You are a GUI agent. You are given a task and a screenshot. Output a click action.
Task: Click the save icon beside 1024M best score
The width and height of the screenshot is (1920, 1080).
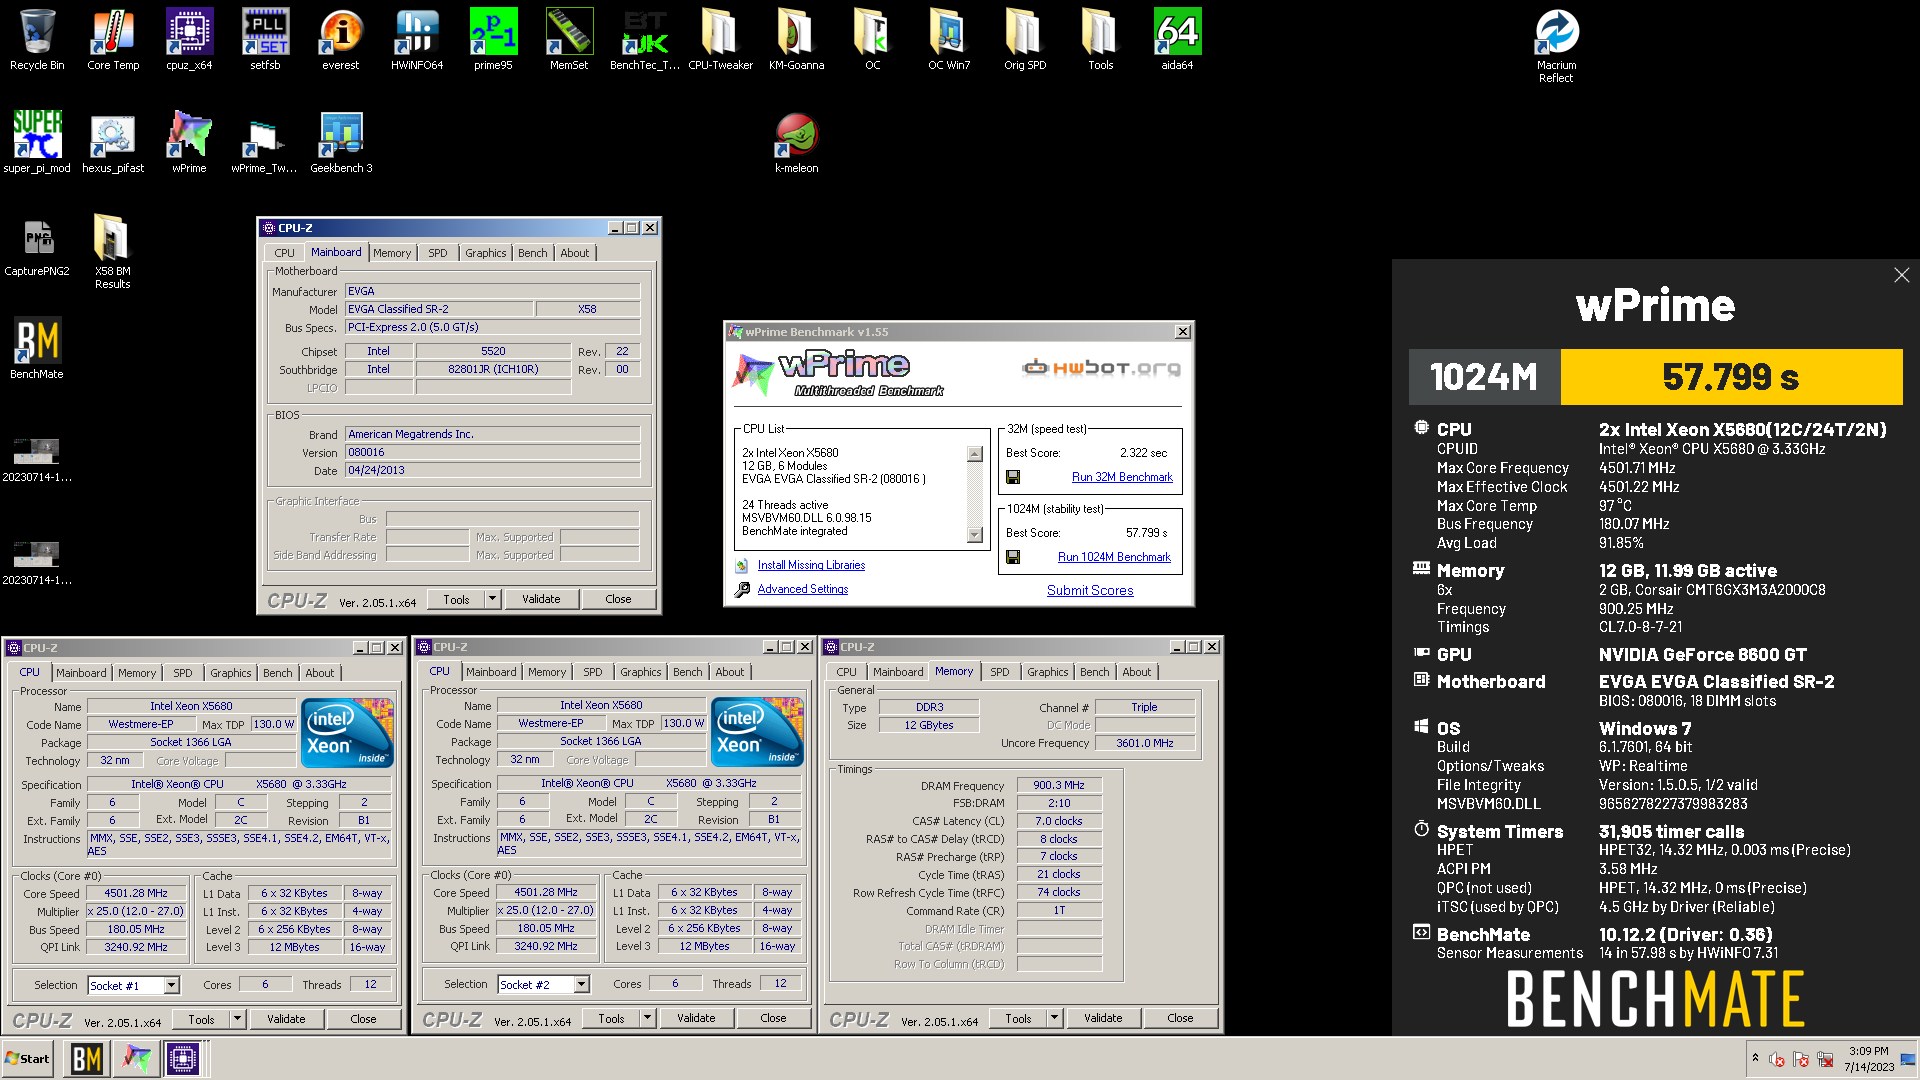1013,557
